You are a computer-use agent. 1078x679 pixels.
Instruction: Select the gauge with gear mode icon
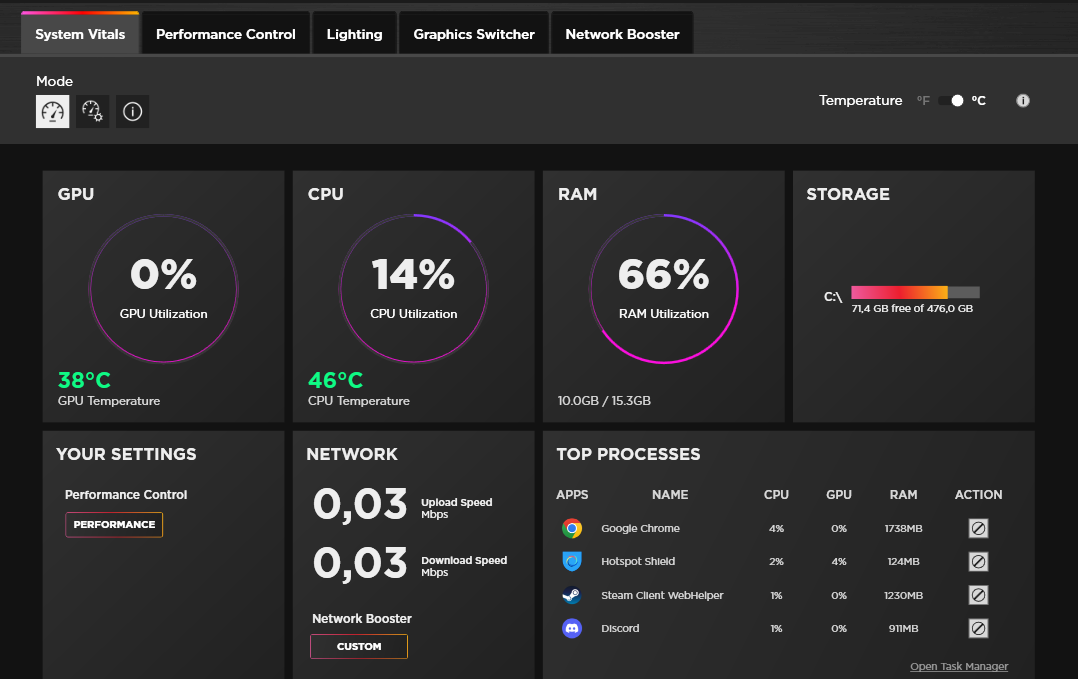[92, 111]
